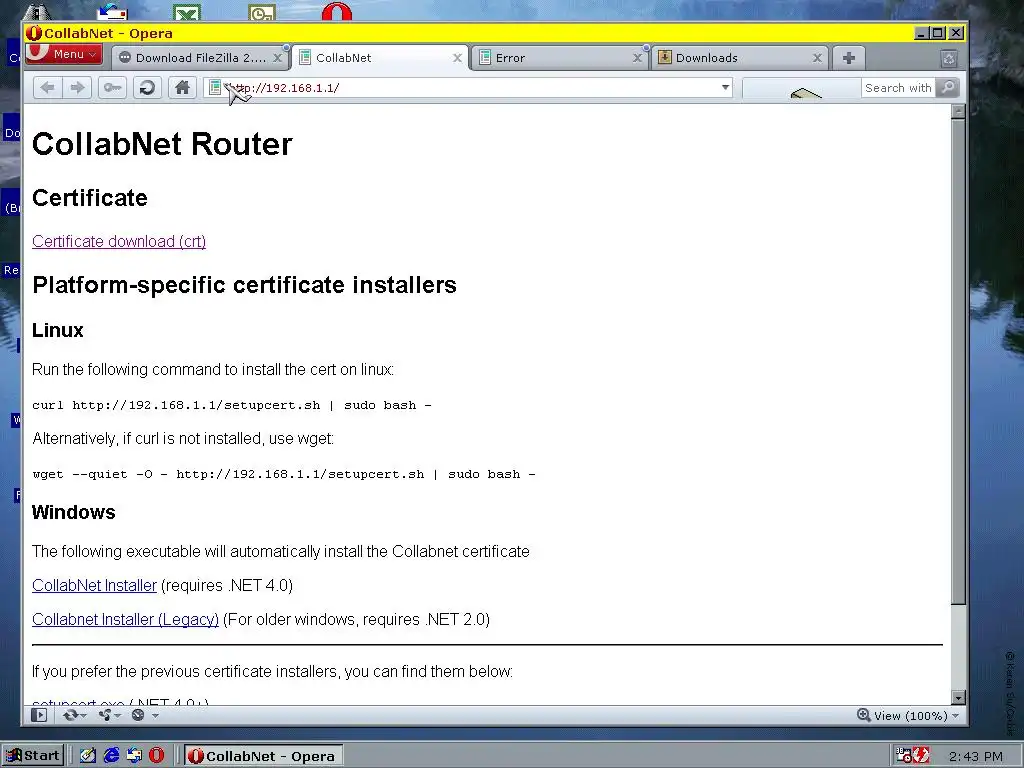
Task: Open the Opera desktop shortcut icon
Action: click(337, 11)
